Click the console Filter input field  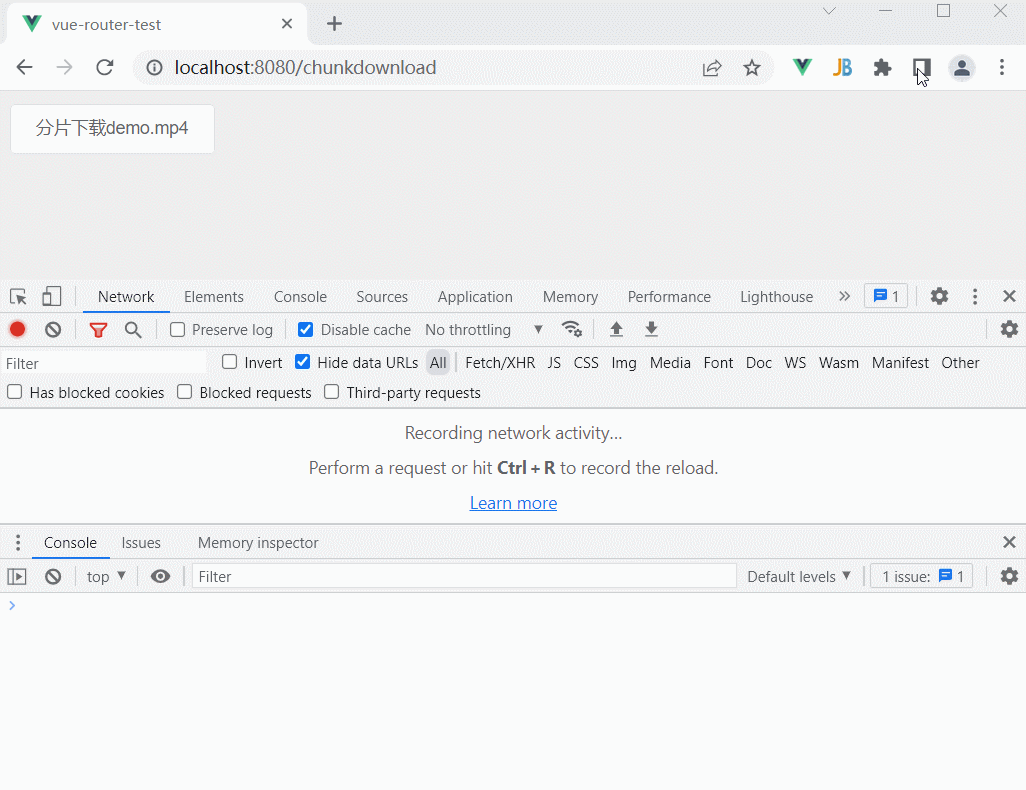[464, 577]
